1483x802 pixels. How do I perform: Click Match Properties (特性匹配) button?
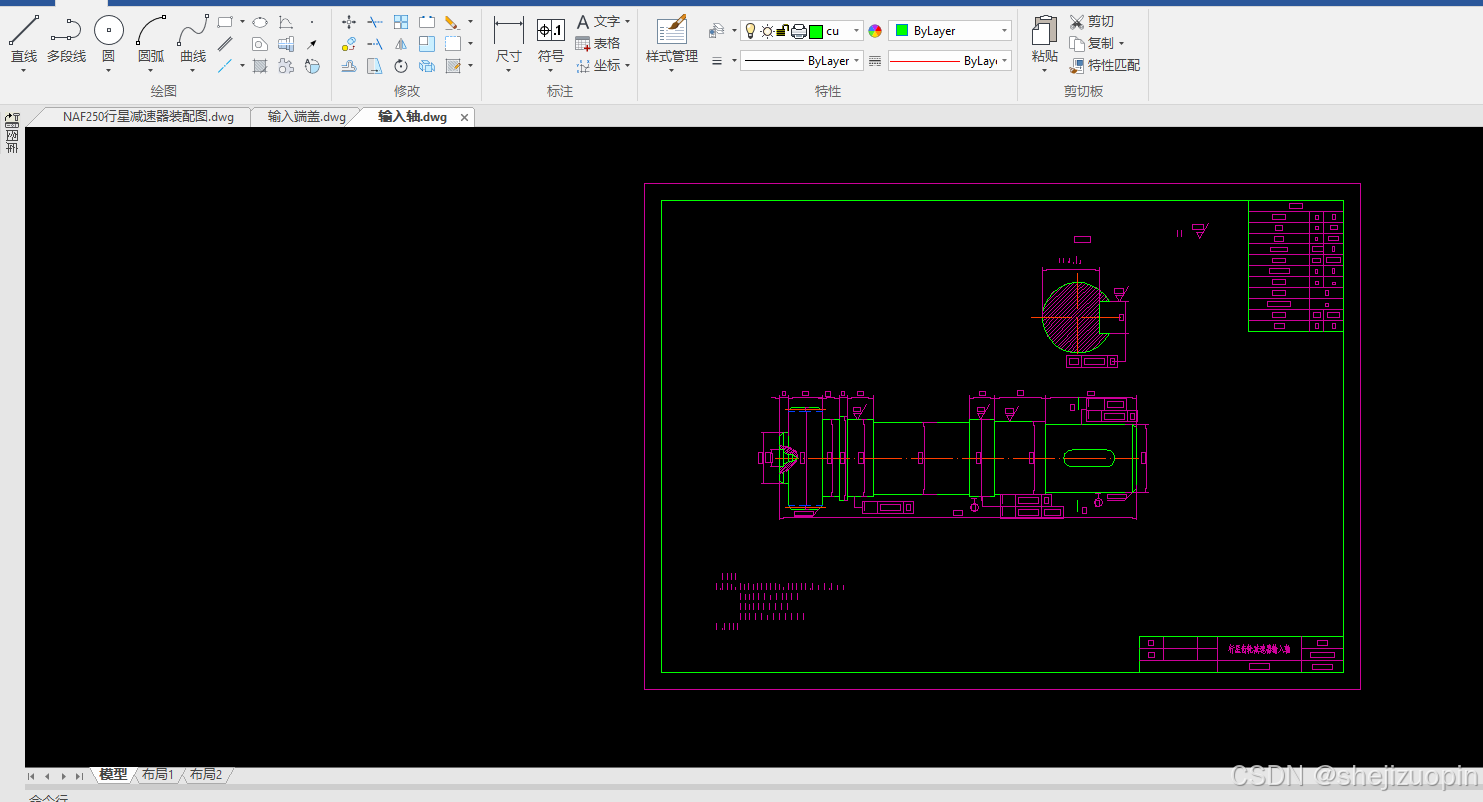click(x=1104, y=66)
